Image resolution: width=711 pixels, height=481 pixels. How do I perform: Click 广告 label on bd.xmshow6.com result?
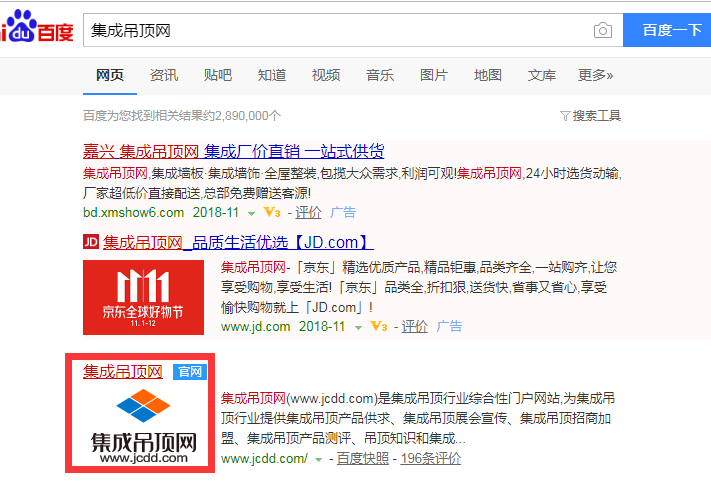coord(343,212)
